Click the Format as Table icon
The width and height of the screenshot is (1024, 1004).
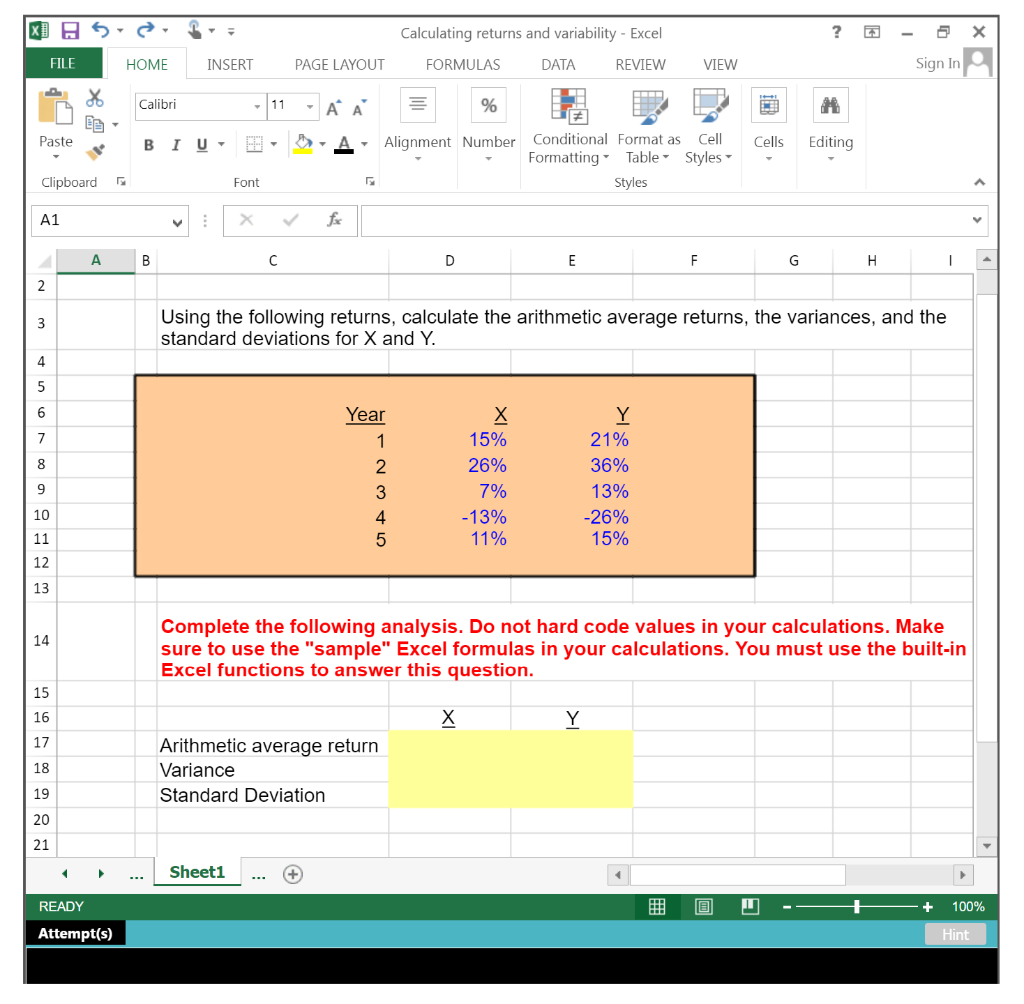coord(649,107)
